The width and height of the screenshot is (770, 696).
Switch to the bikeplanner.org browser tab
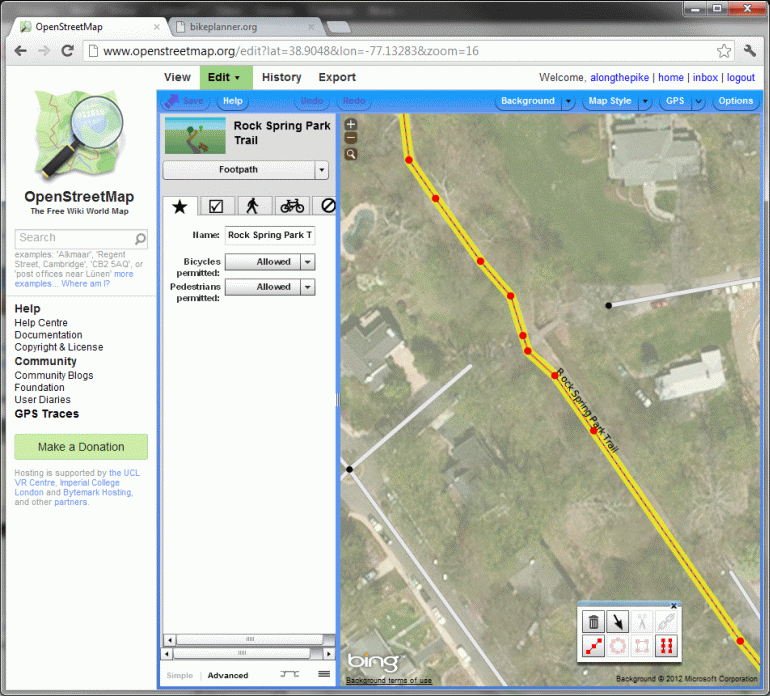[x=246, y=27]
